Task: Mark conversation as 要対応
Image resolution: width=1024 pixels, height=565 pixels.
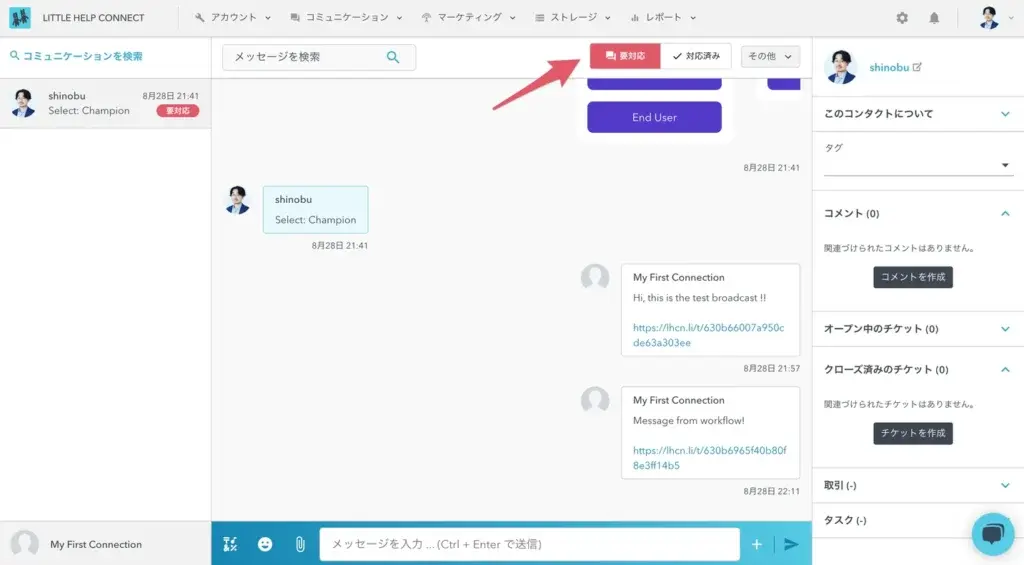Action: (x=625, y=56)
